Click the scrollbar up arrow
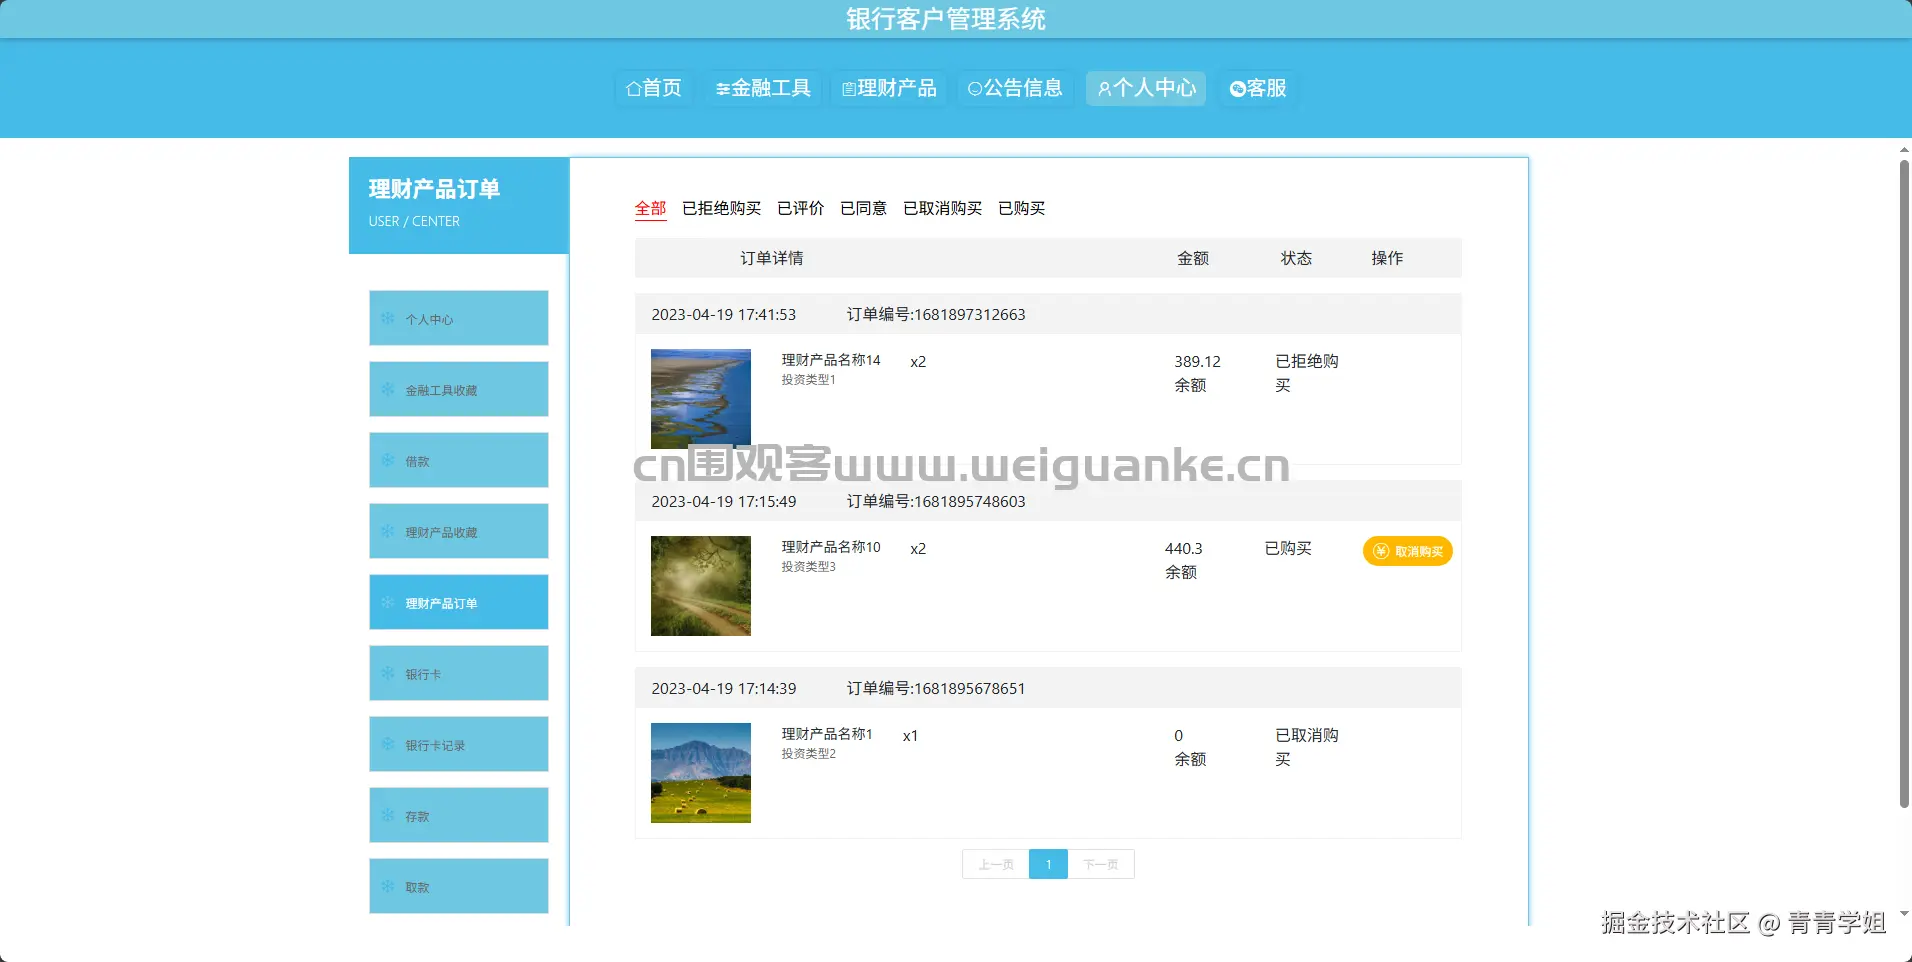The image size is (1912, 962). [x=1904, y=150]
